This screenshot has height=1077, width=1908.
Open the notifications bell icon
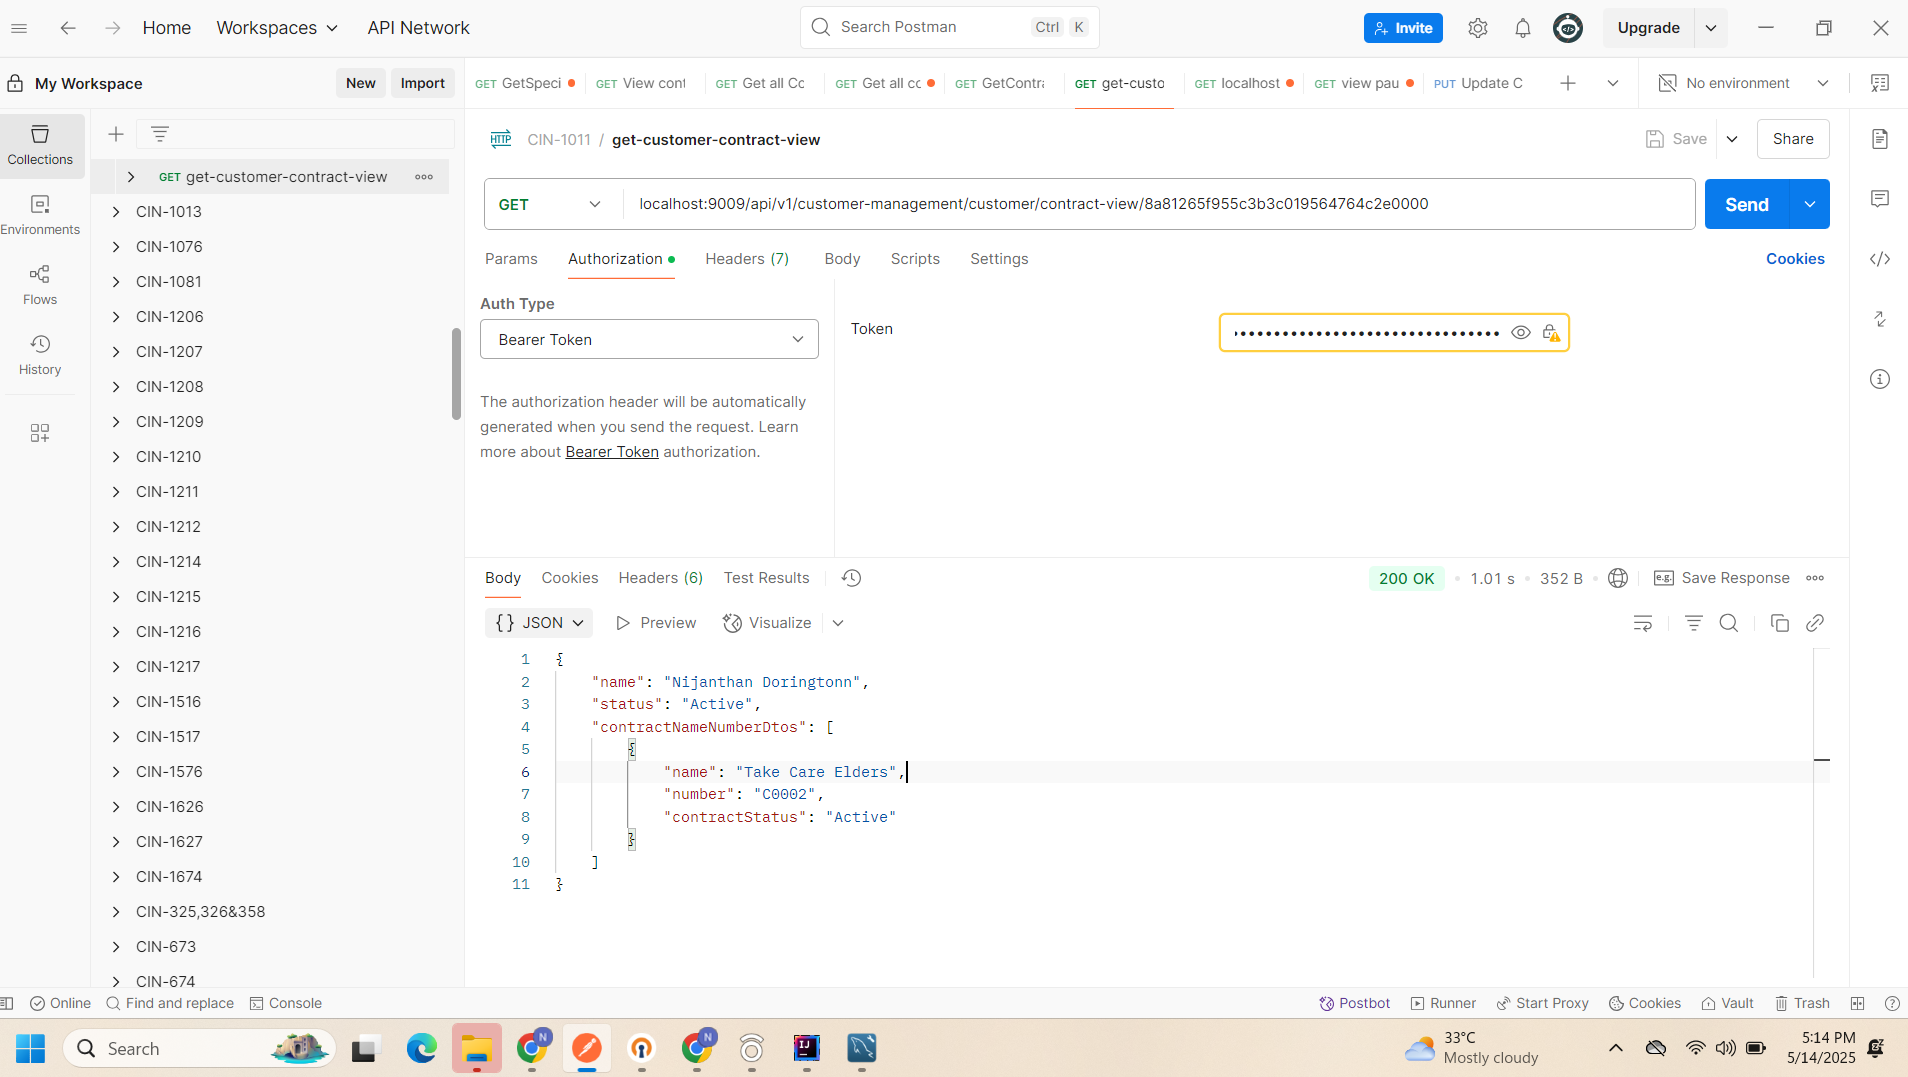point(1523,28)
